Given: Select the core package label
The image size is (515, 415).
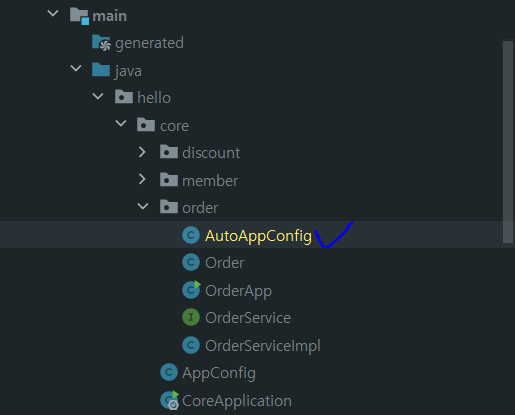Looking at the screenshot, I should tap(174, 126).
